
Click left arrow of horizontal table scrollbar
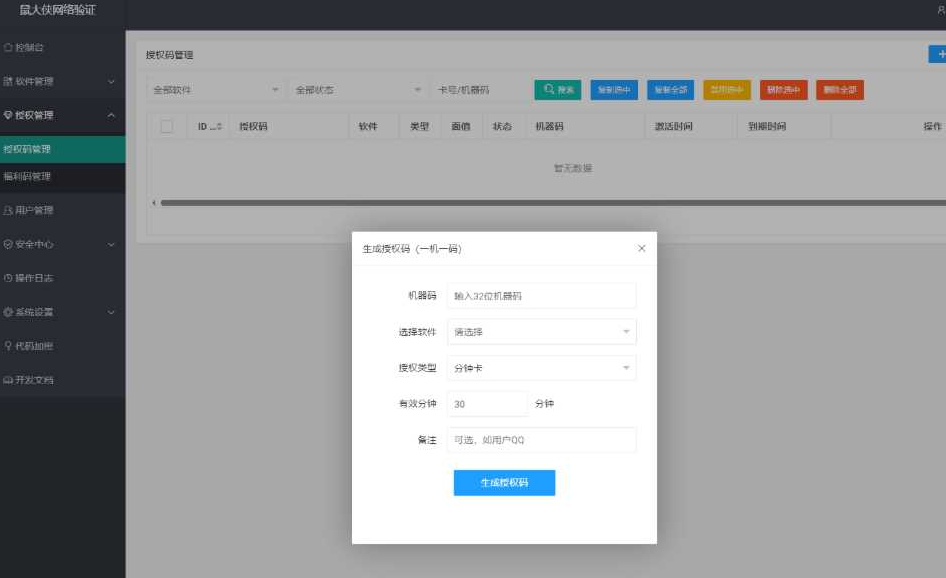pyautogui.click(x=154, y=203)
